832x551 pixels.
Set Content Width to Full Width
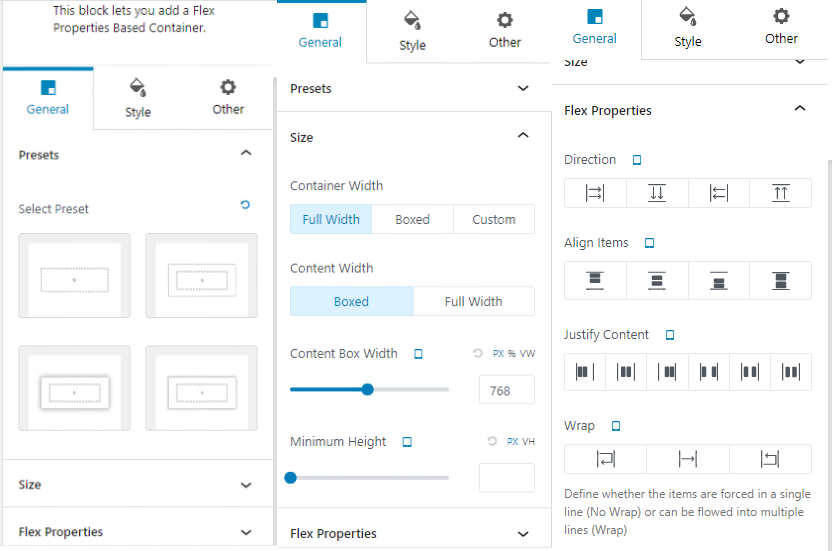[473, 302]
